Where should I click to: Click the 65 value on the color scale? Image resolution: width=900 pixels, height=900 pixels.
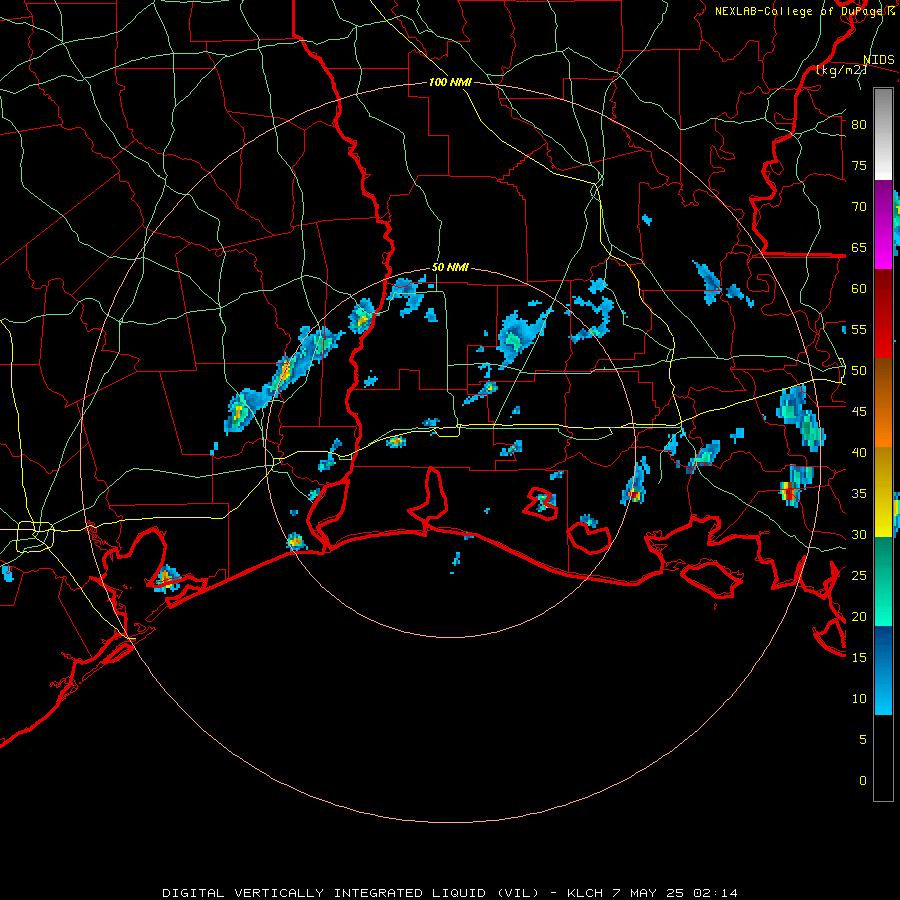(859, 248)
